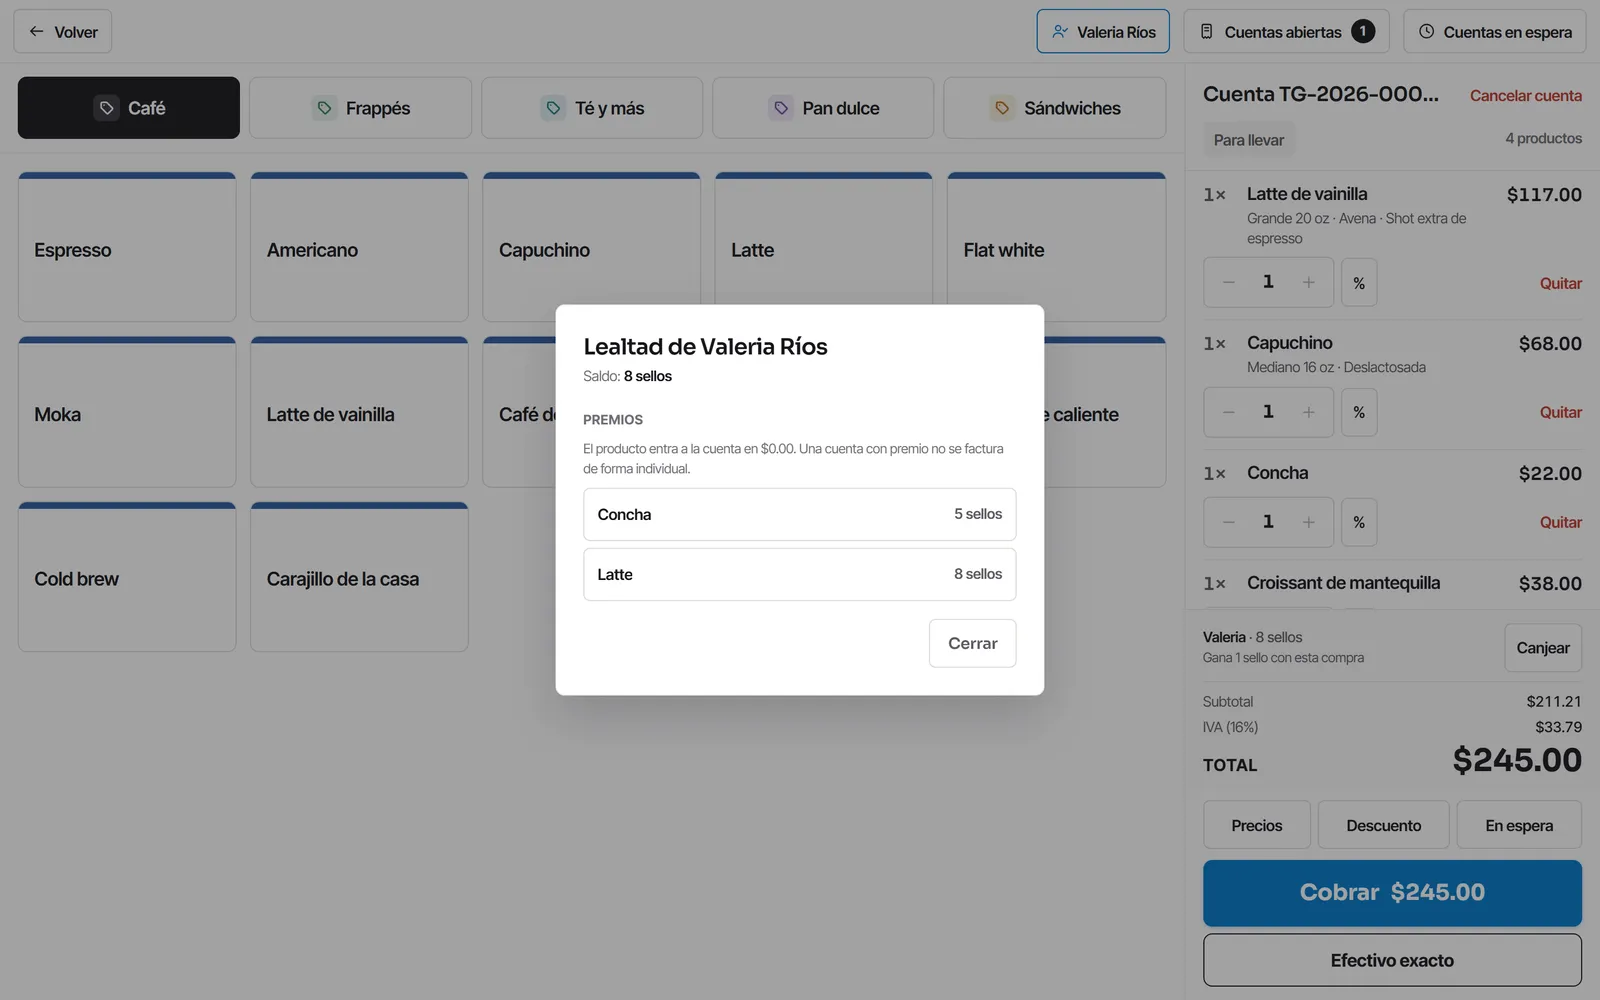
Task: Click the back arrow icon beside Volver
Action: click(x=36, y=31)
